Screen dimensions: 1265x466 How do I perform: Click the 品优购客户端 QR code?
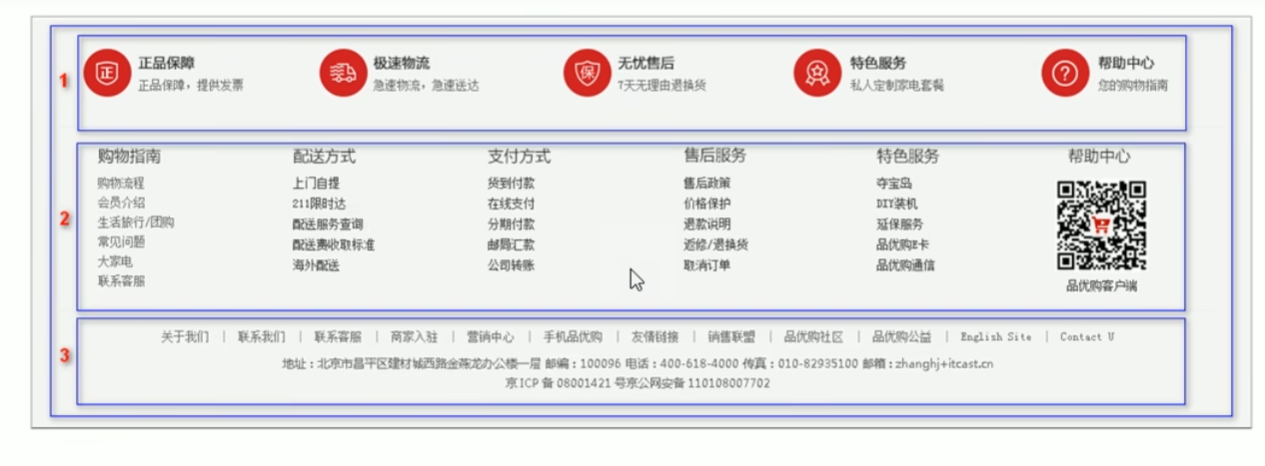pos(1101,225)
